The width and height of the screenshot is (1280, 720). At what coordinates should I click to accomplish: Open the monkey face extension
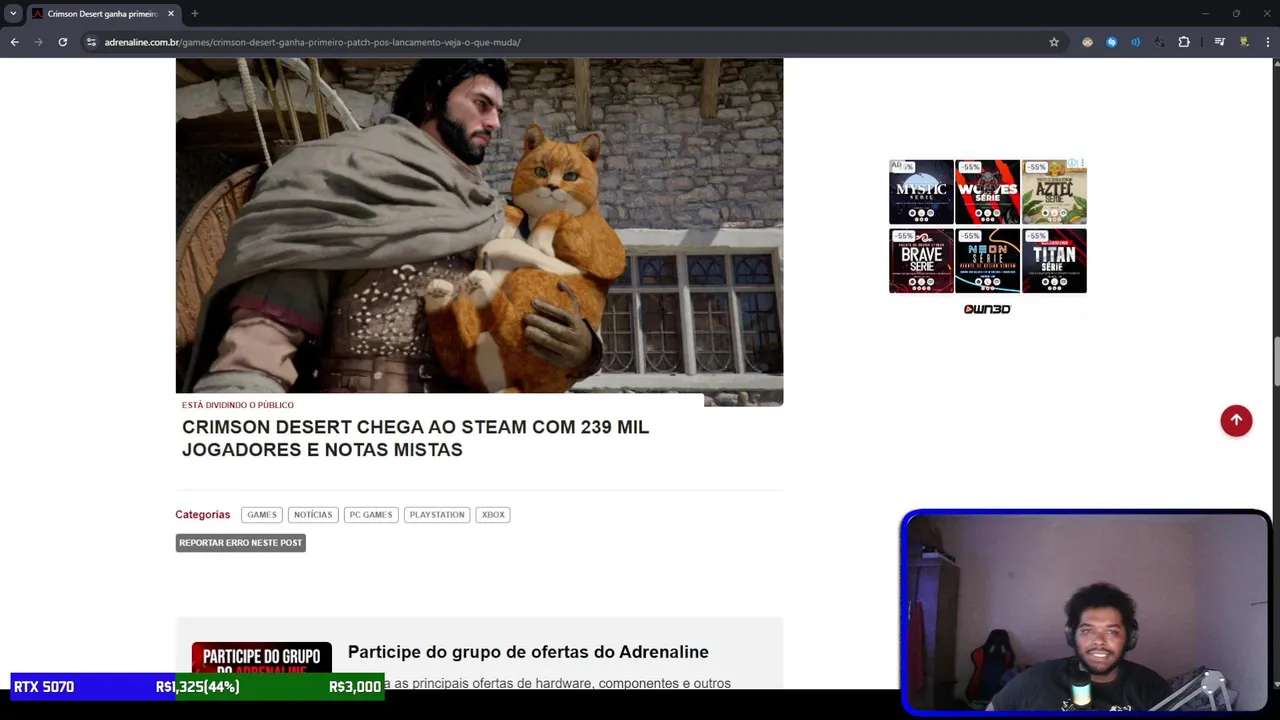click(1087, 42)
